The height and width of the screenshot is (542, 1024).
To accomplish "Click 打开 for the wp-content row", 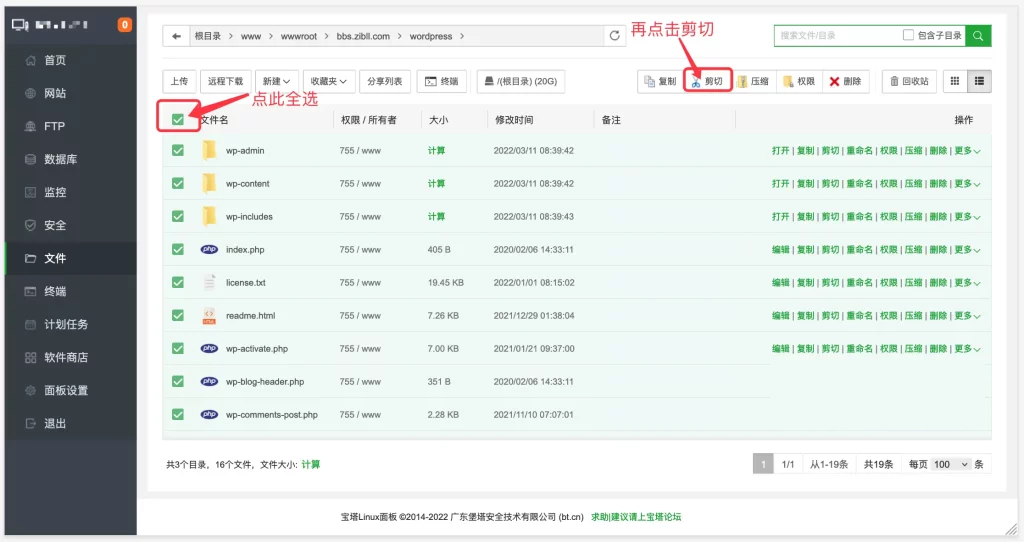I will [x=780, y=183].
